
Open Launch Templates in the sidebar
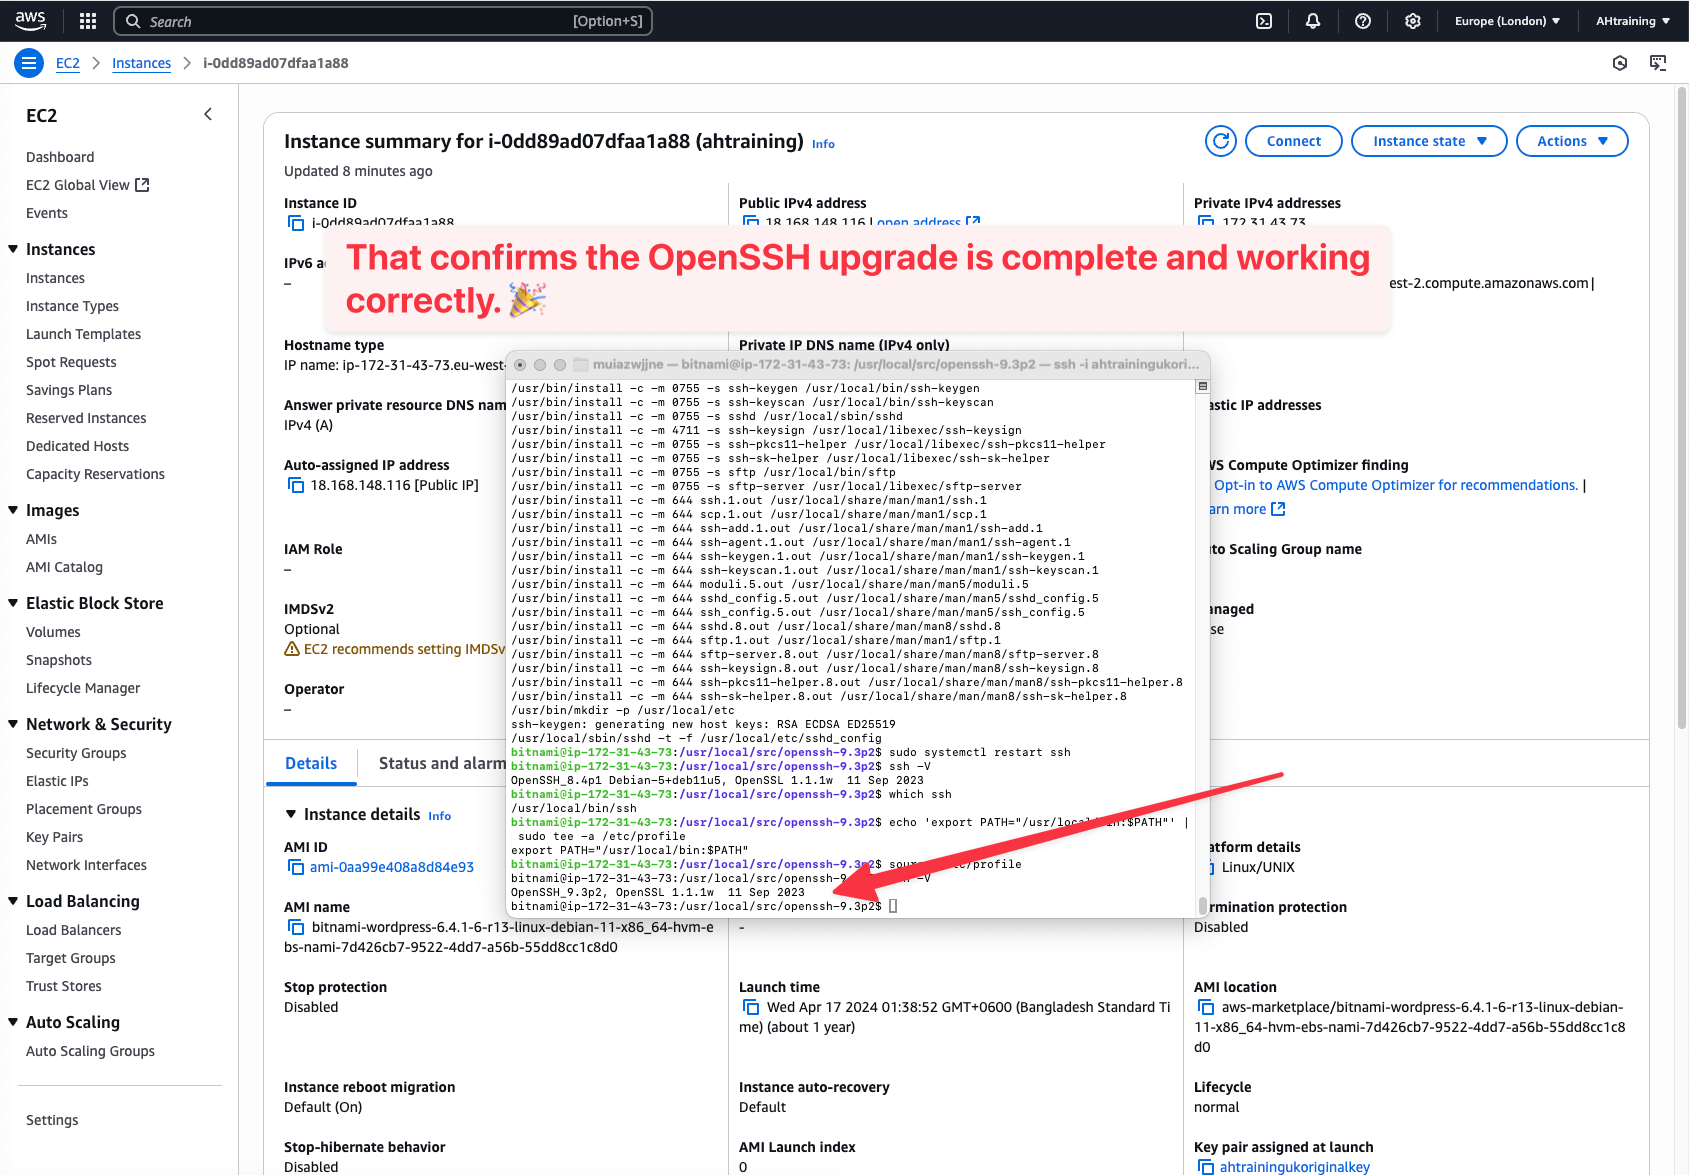click(83, 334)
